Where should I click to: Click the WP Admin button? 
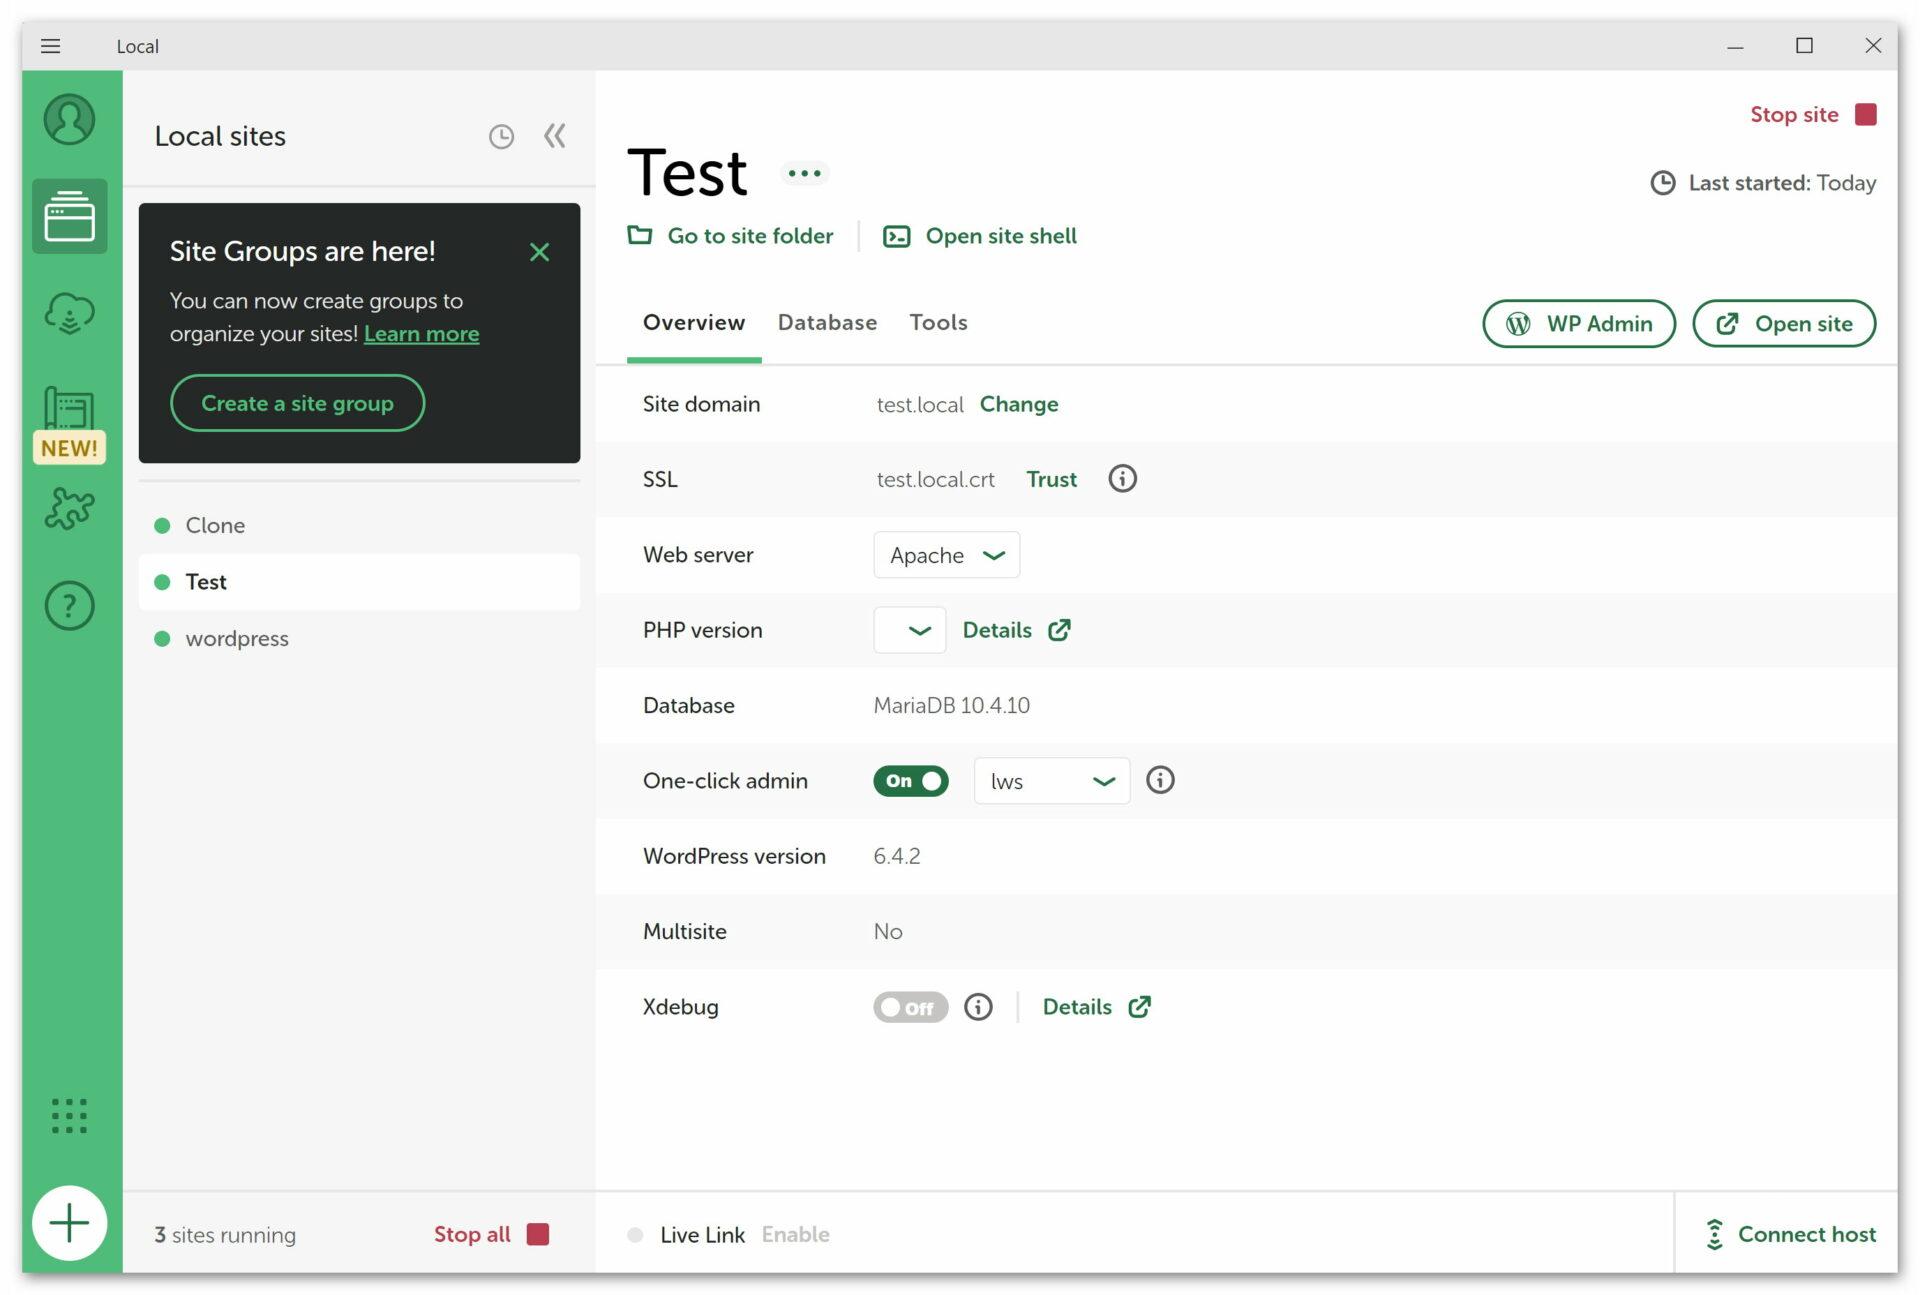tap(1578, 324)
